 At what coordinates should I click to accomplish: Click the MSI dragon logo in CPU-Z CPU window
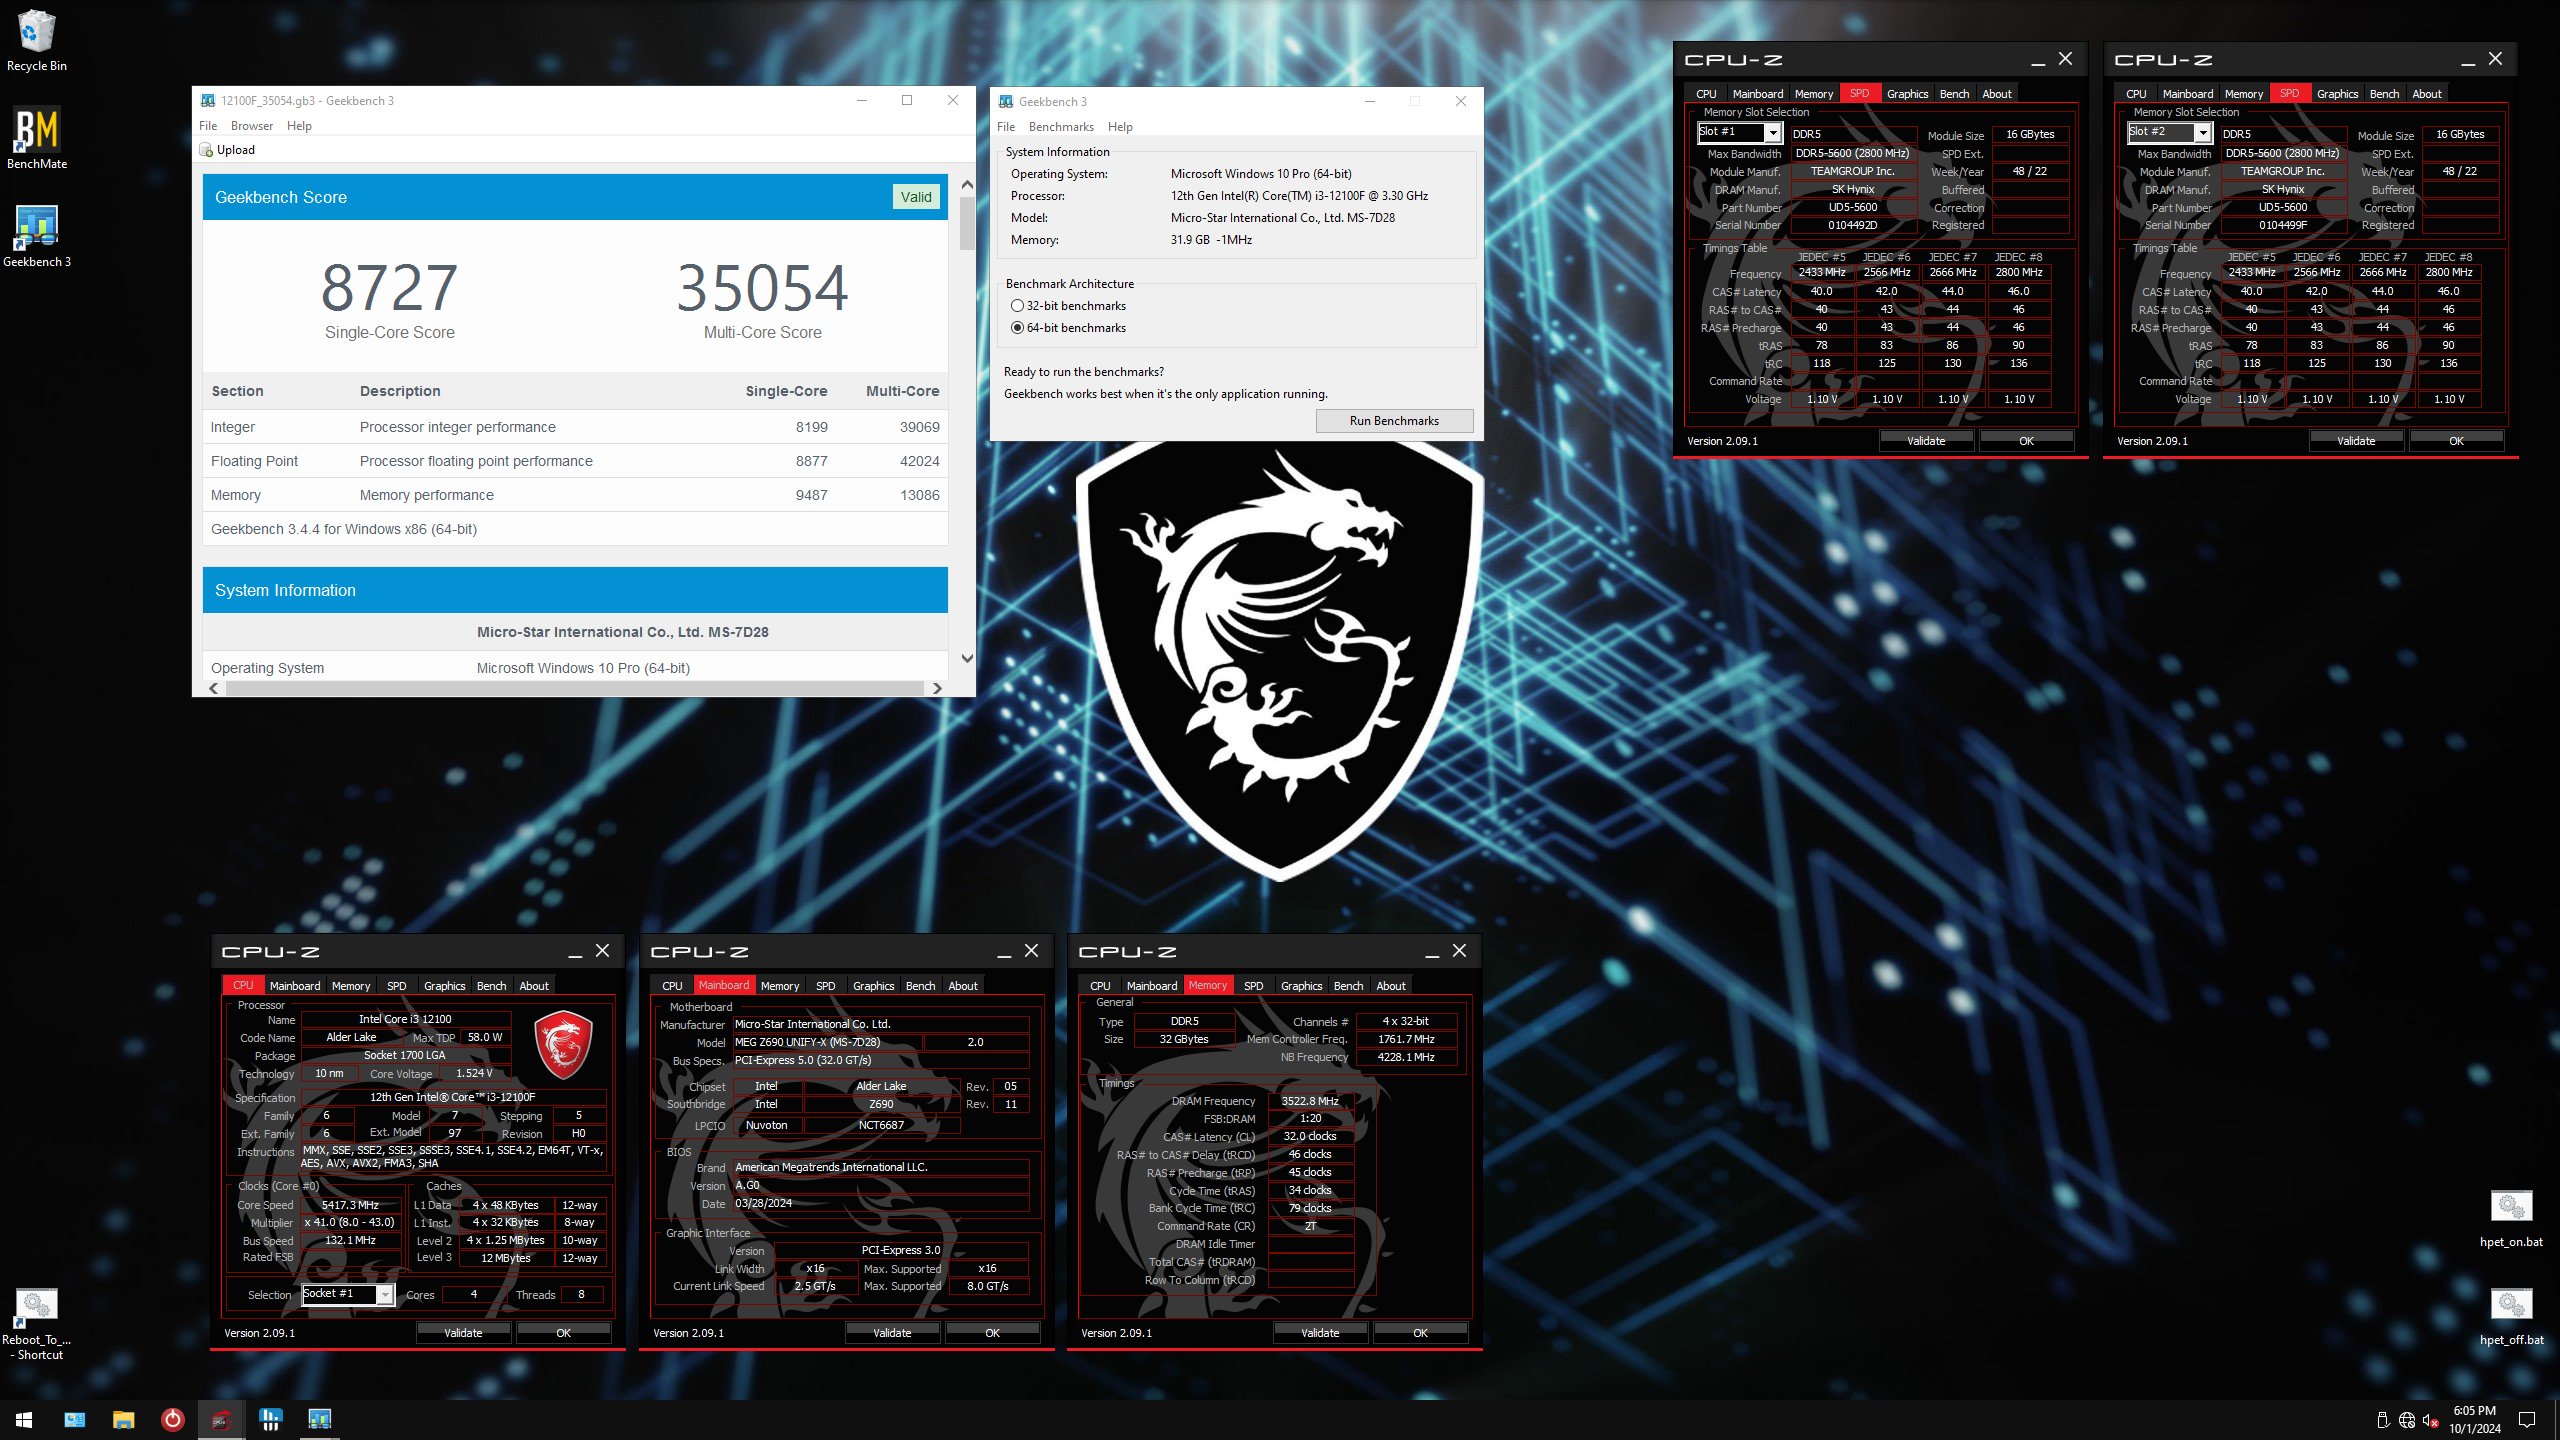point(563,1044)
